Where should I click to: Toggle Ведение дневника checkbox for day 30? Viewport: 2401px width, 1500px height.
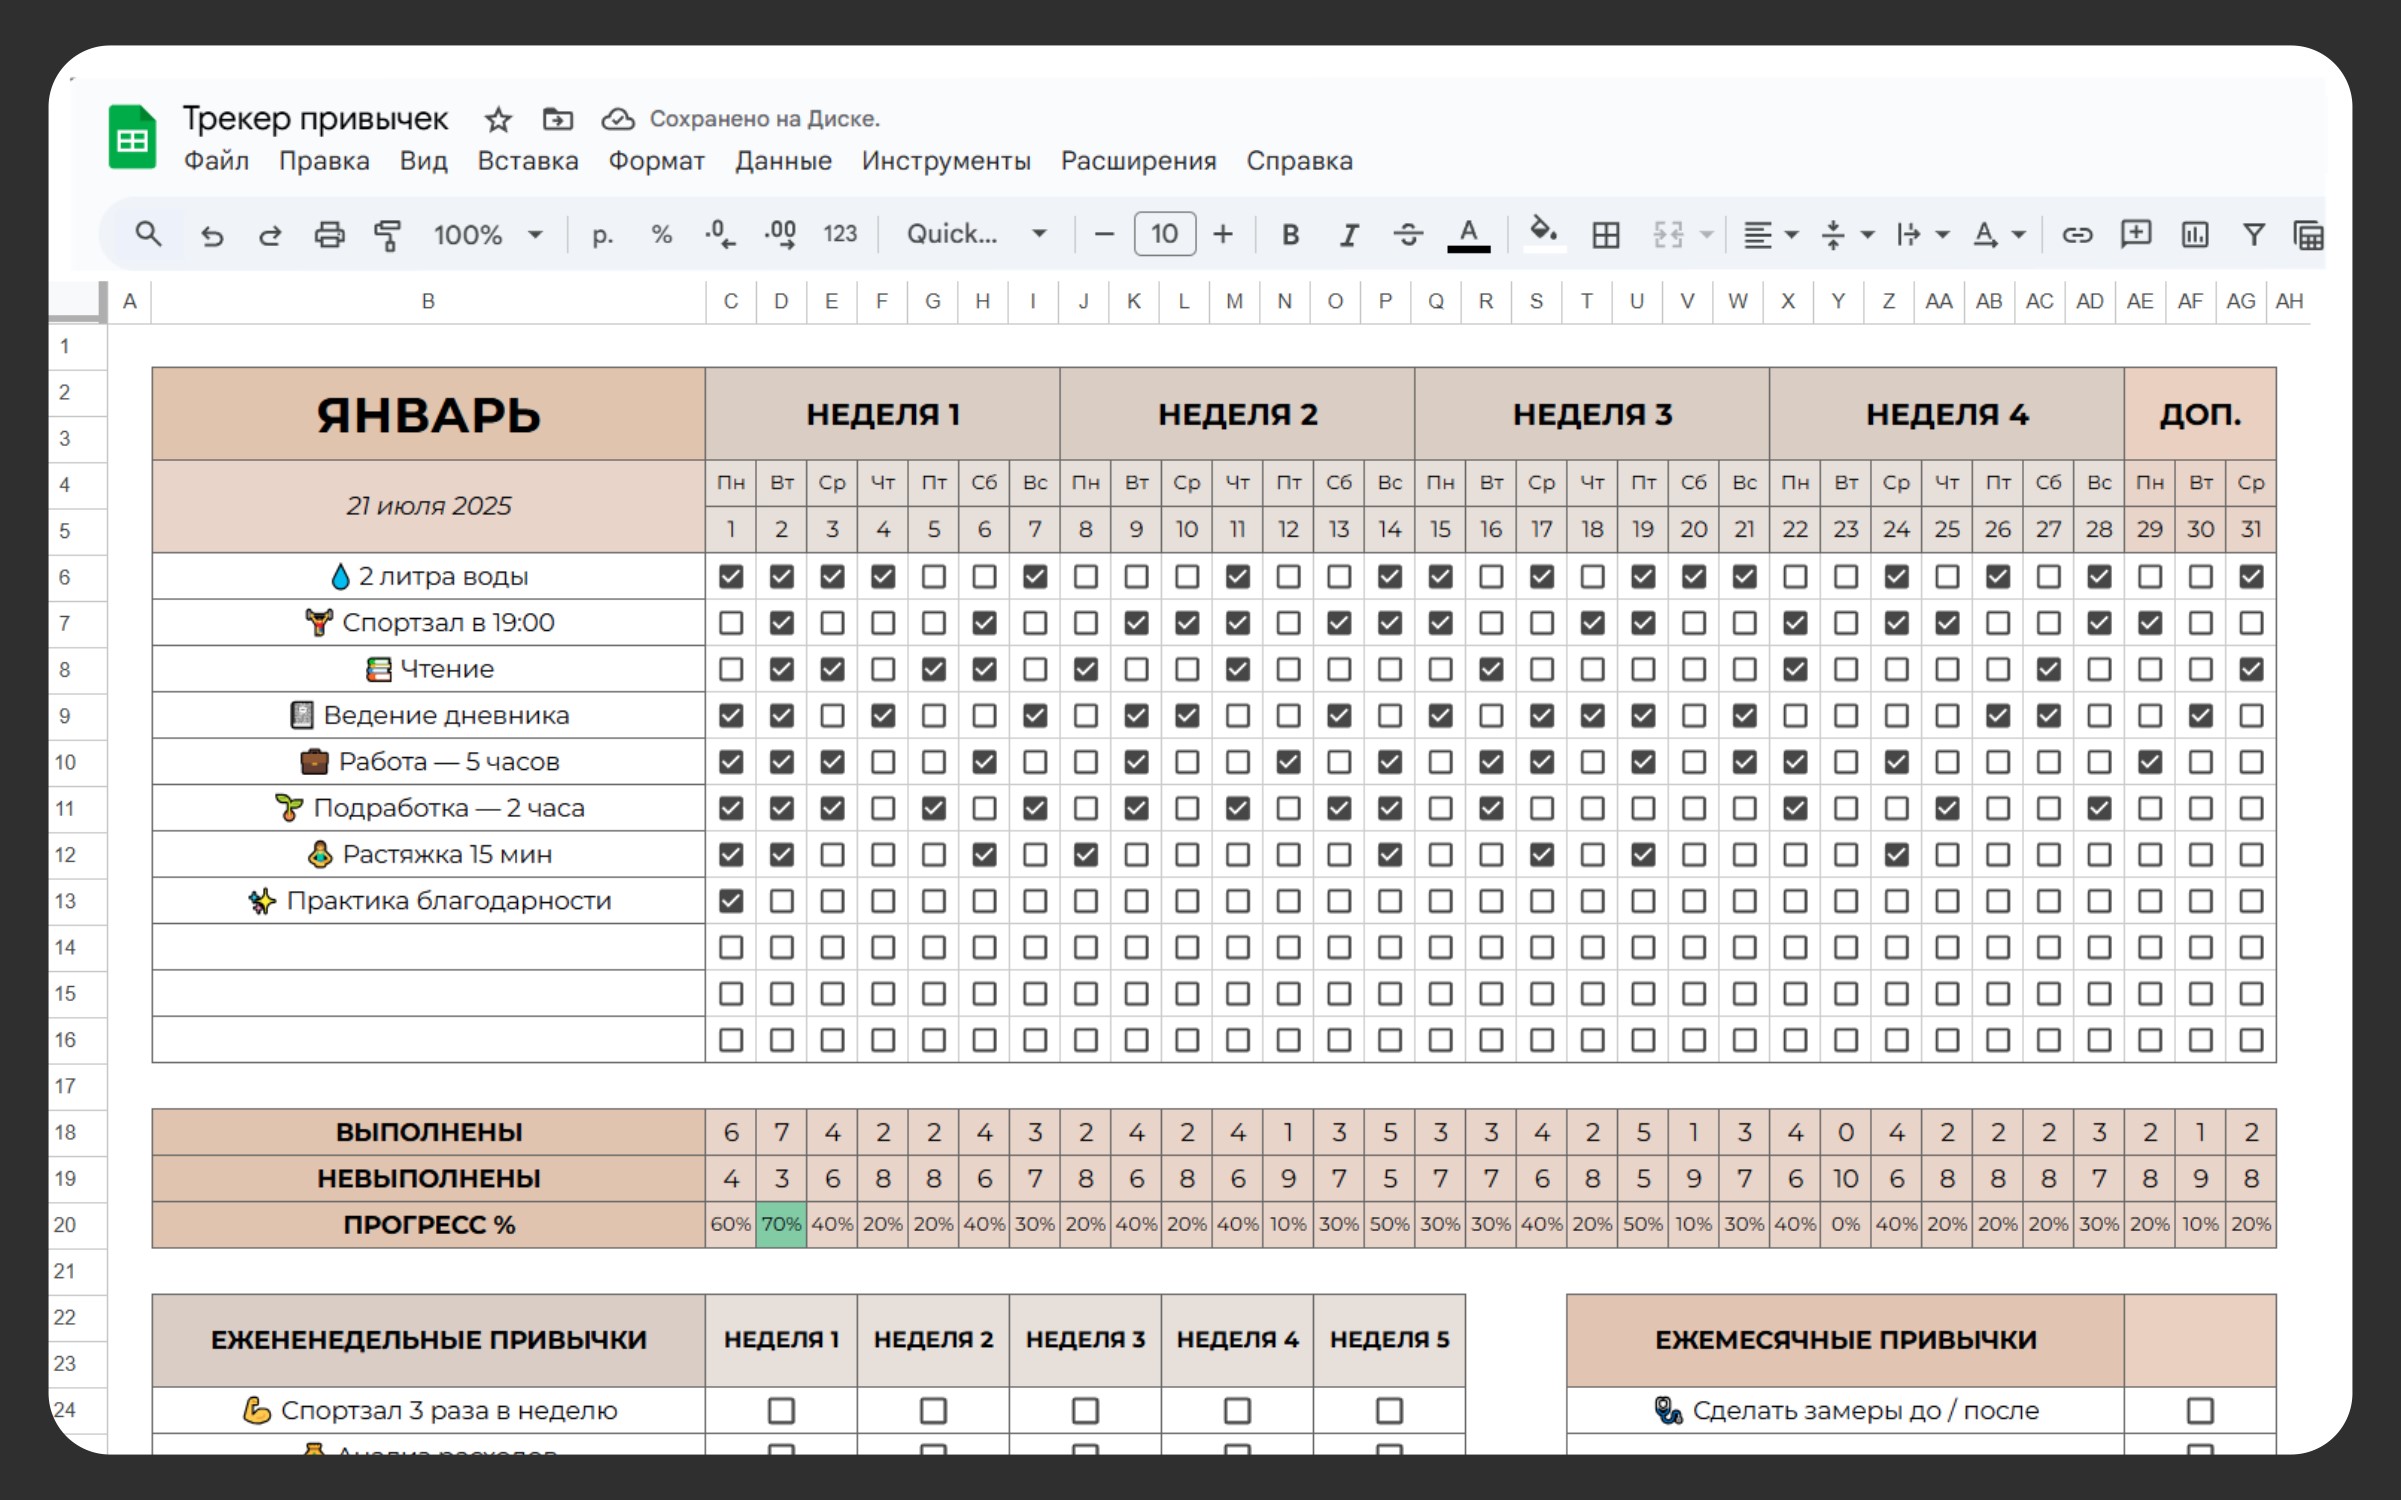(x=2200, y=716)
